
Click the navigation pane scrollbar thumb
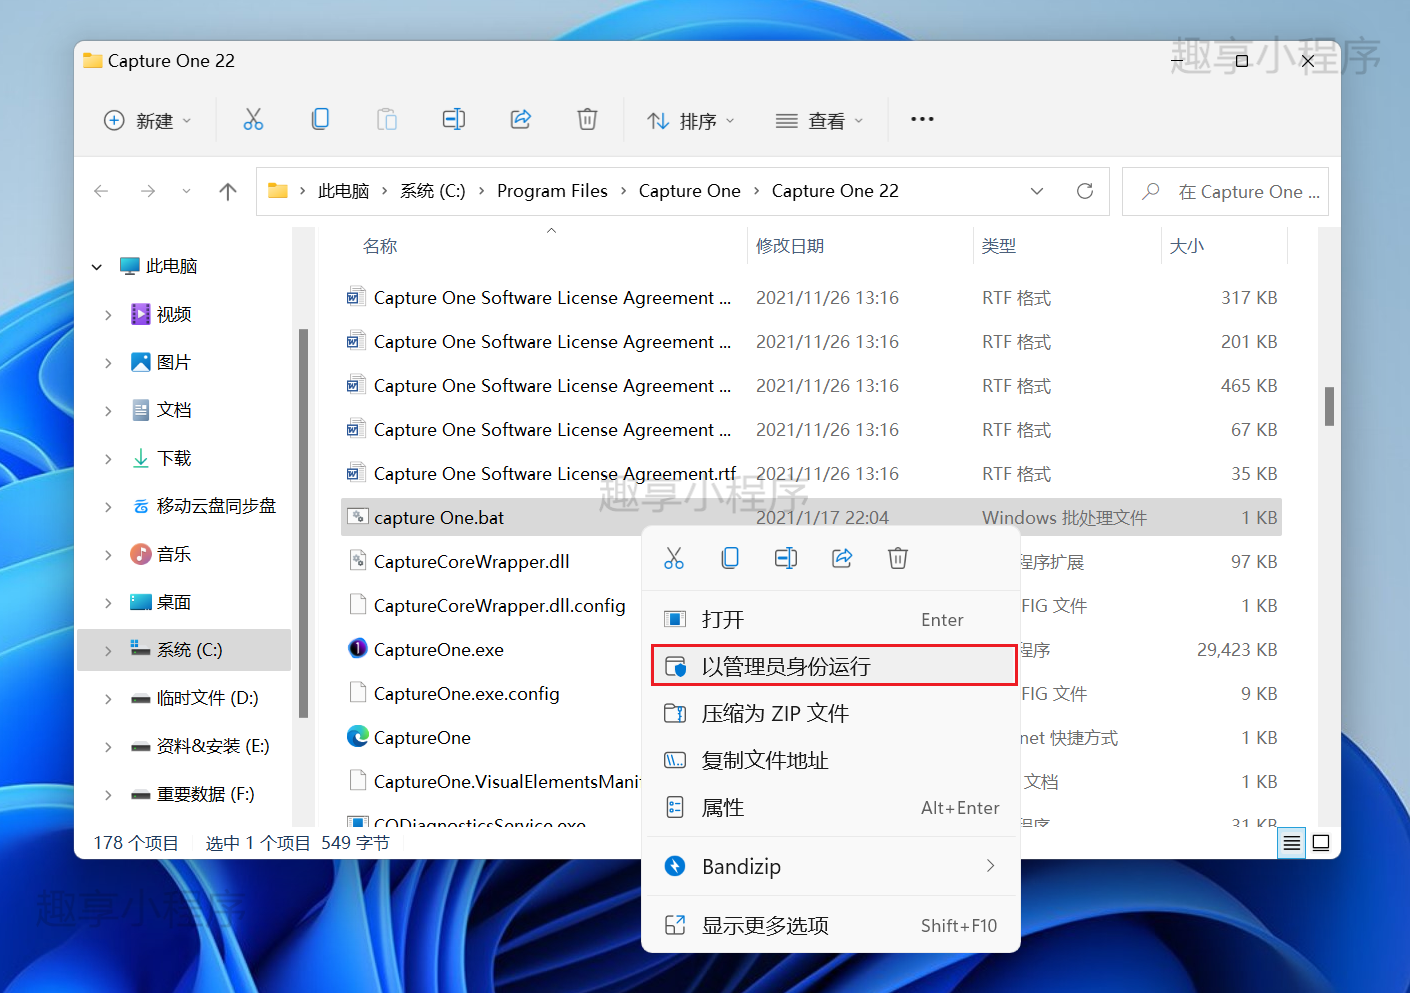pos(303,523)
